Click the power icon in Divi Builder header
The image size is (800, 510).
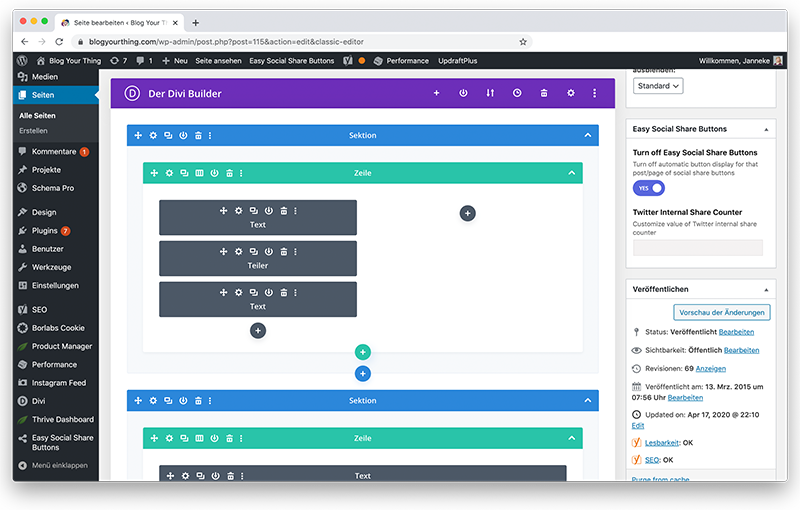coord(463,93)
